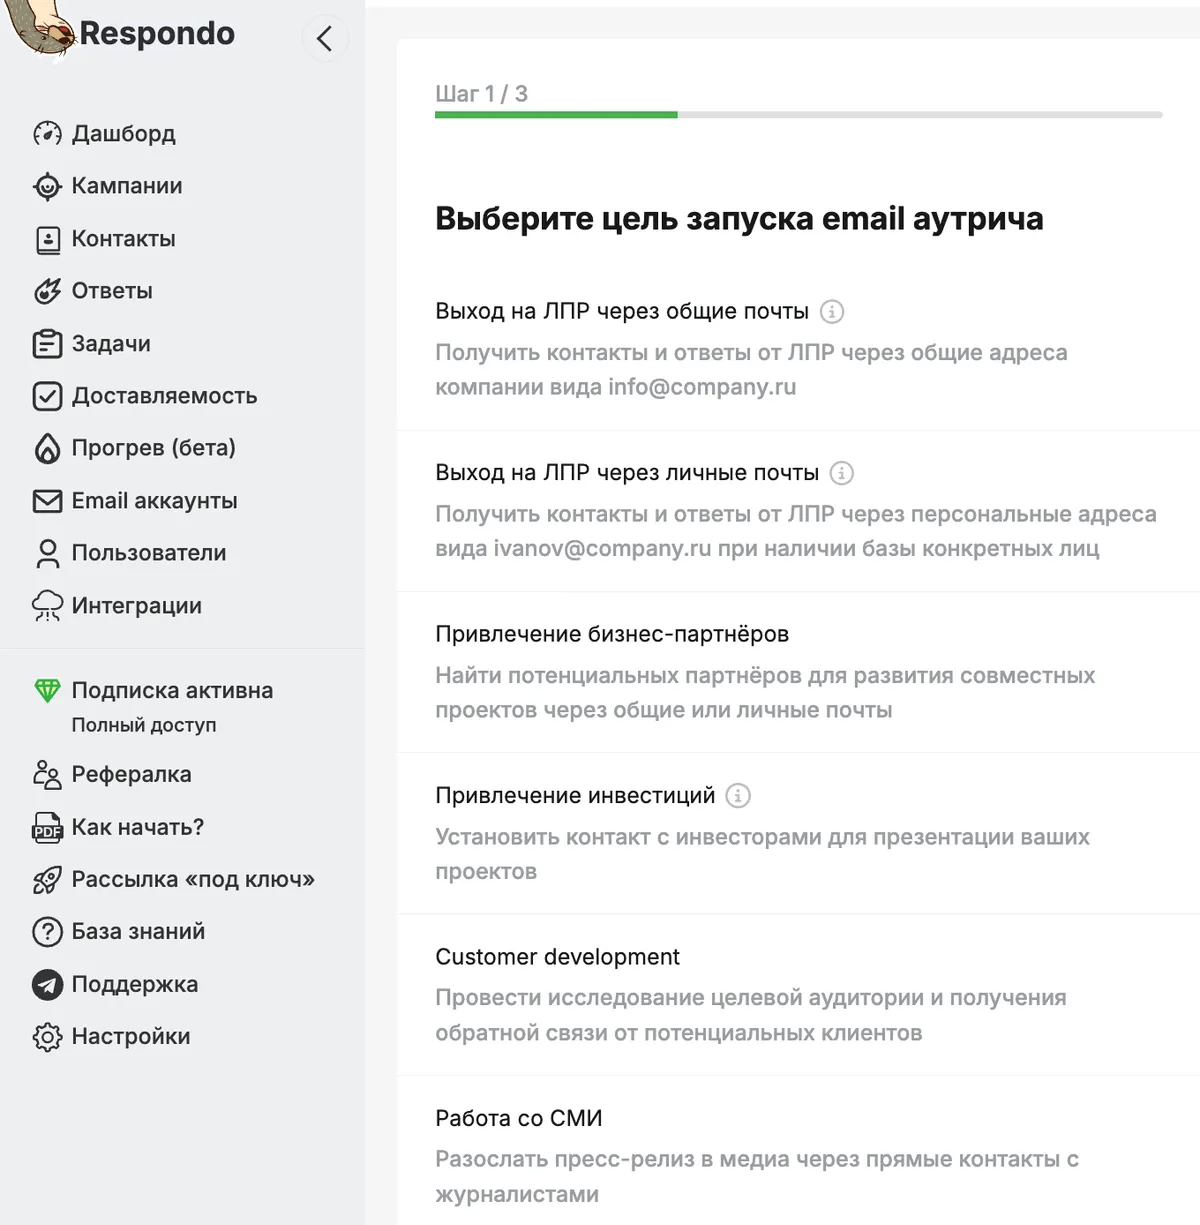
Task: Open the Прогрев (бета) flame icon
Action: (47, 448)
